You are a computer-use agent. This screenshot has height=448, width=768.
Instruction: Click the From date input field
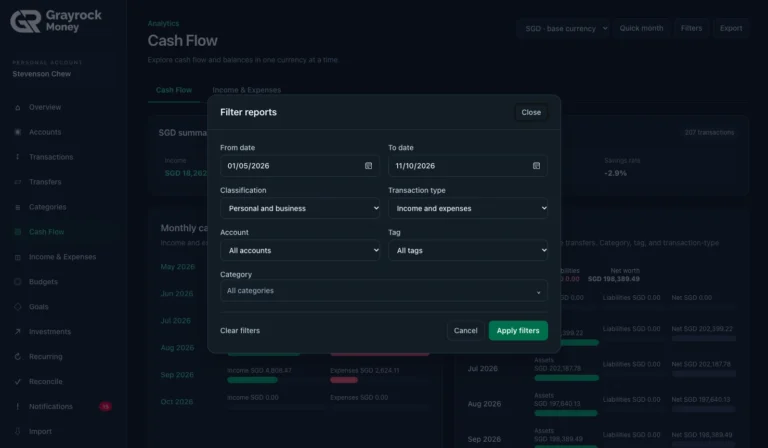pyautogui.click(x=300, y=166)
